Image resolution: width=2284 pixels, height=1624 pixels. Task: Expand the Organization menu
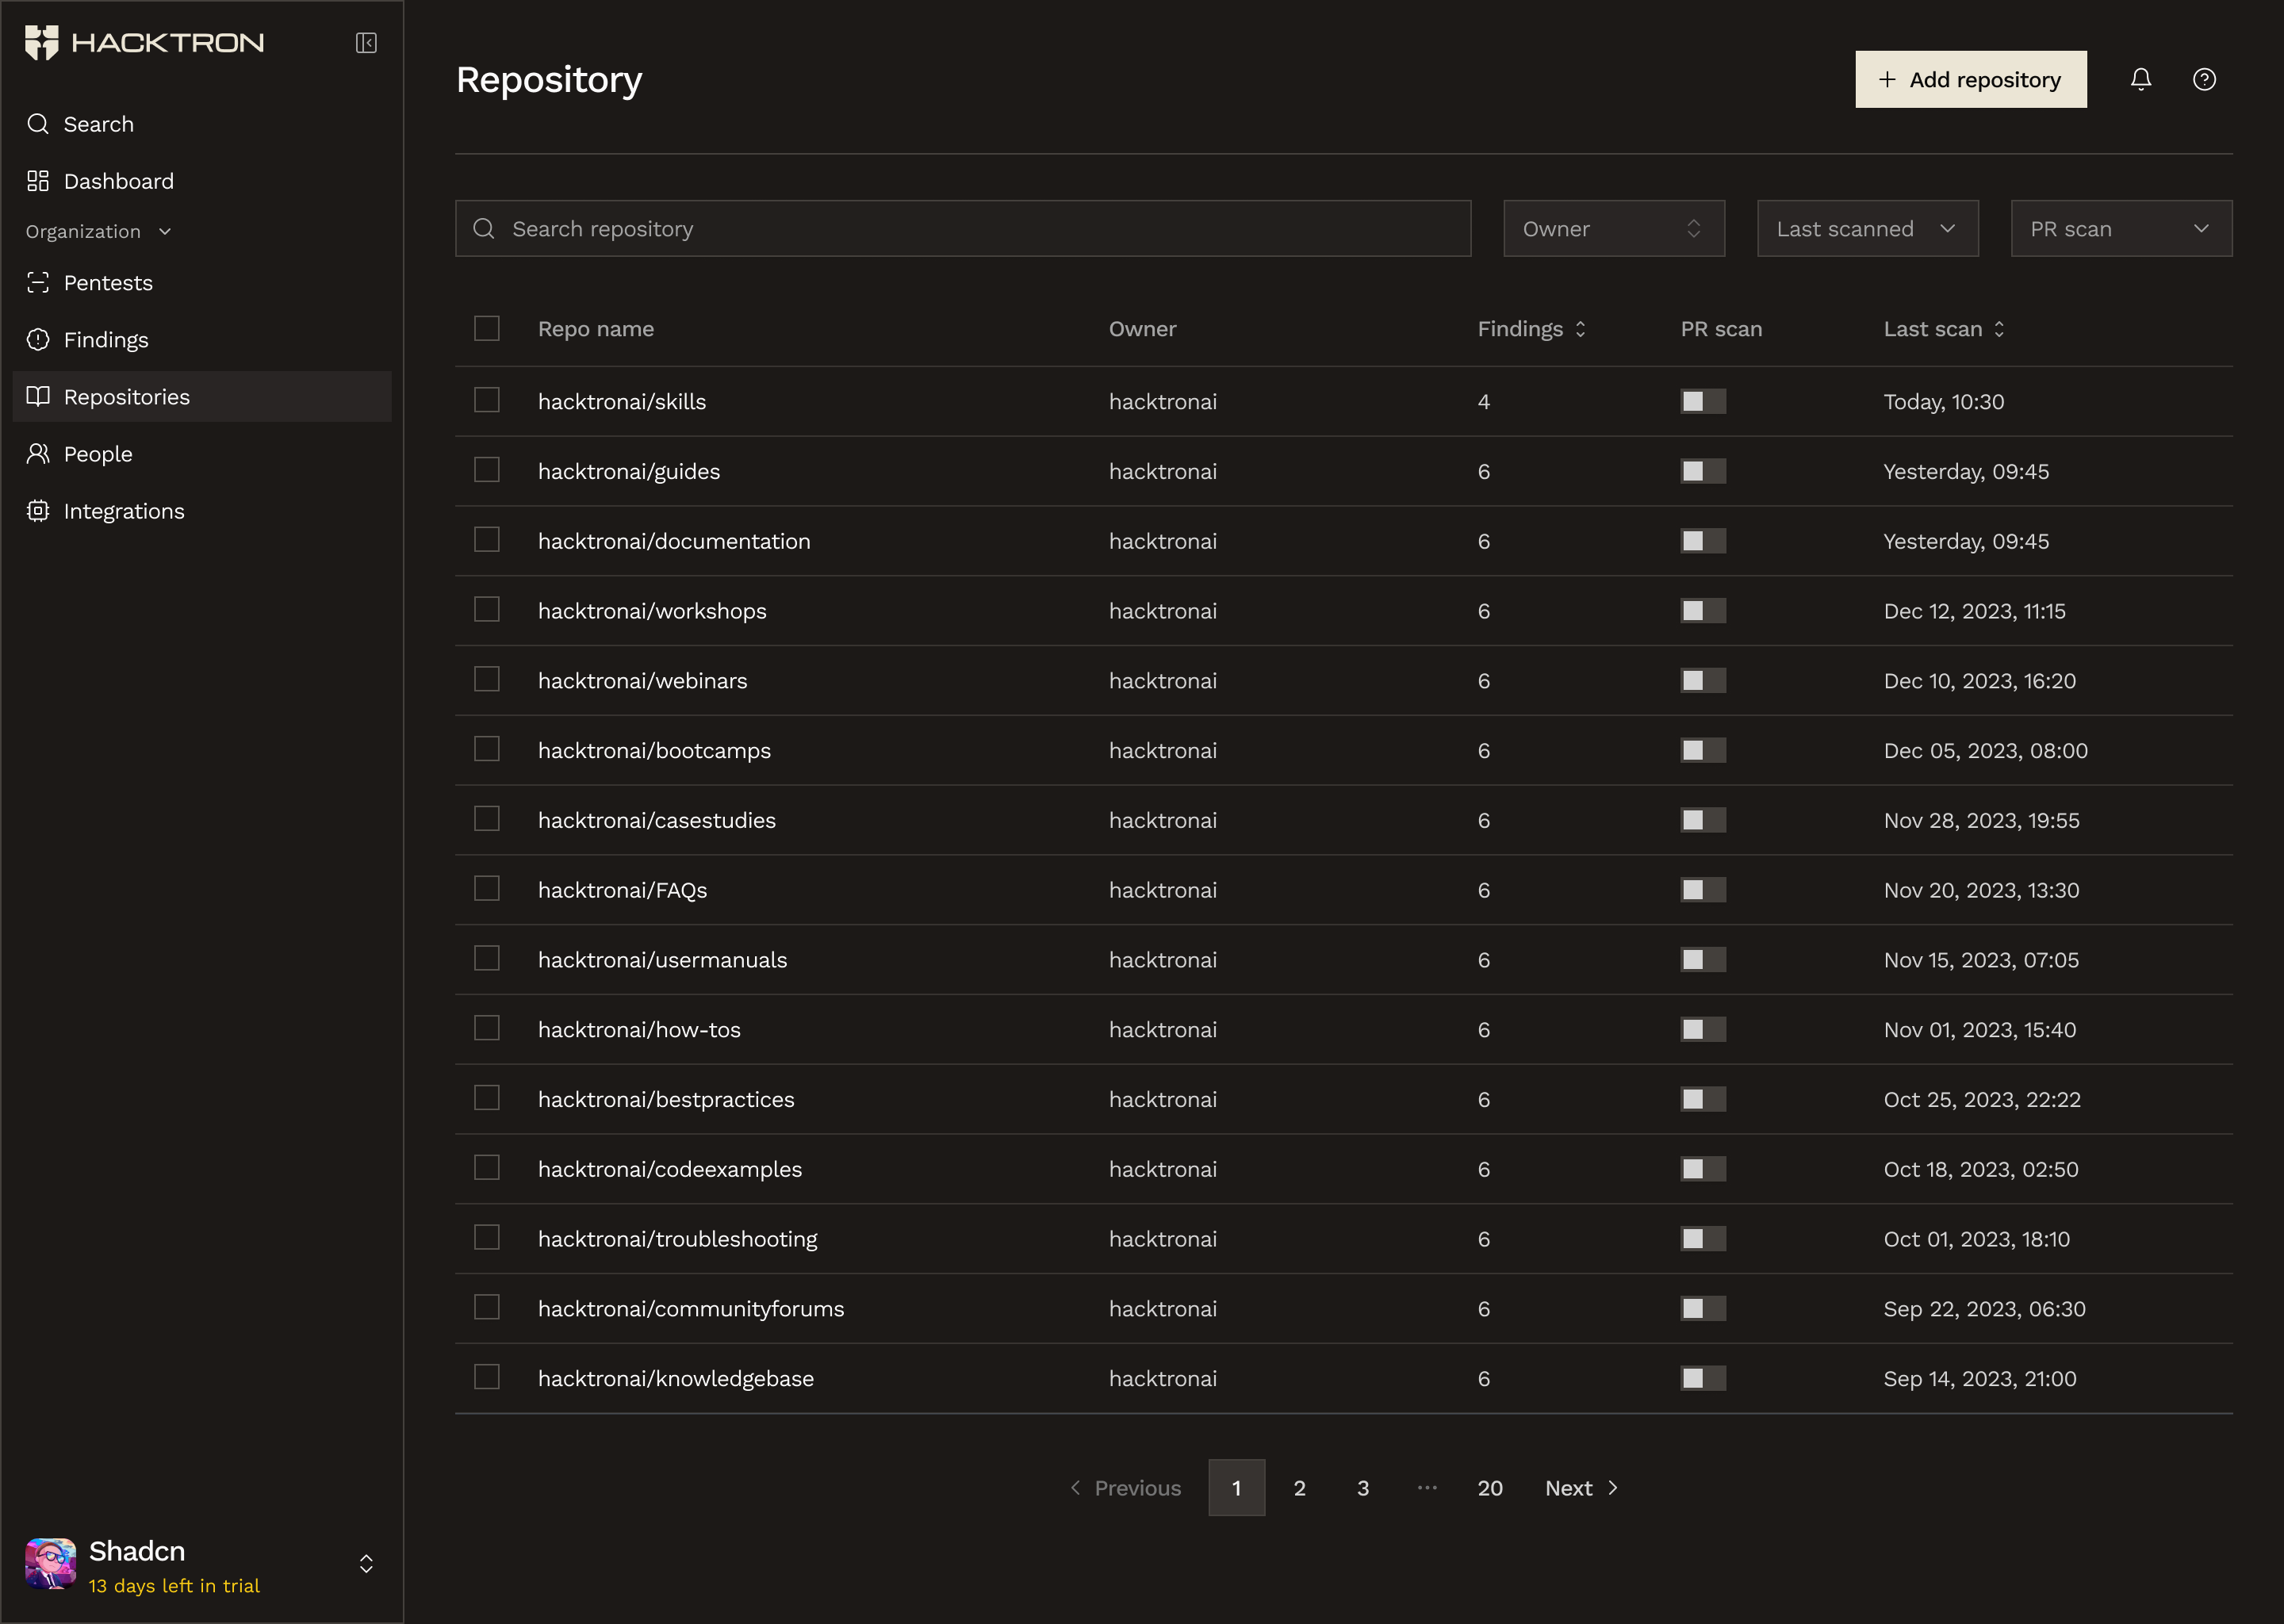click(98, 231)
